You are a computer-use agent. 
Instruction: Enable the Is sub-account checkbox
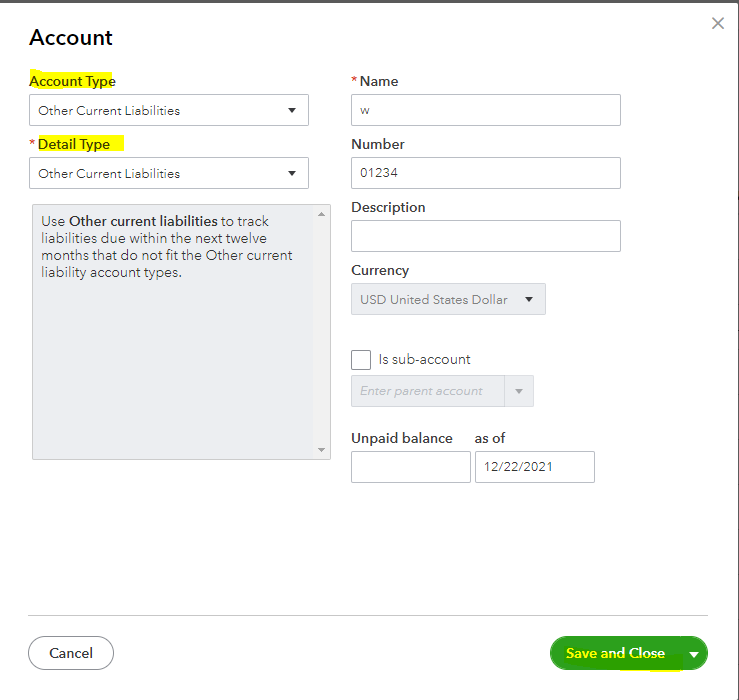point(361,360)
